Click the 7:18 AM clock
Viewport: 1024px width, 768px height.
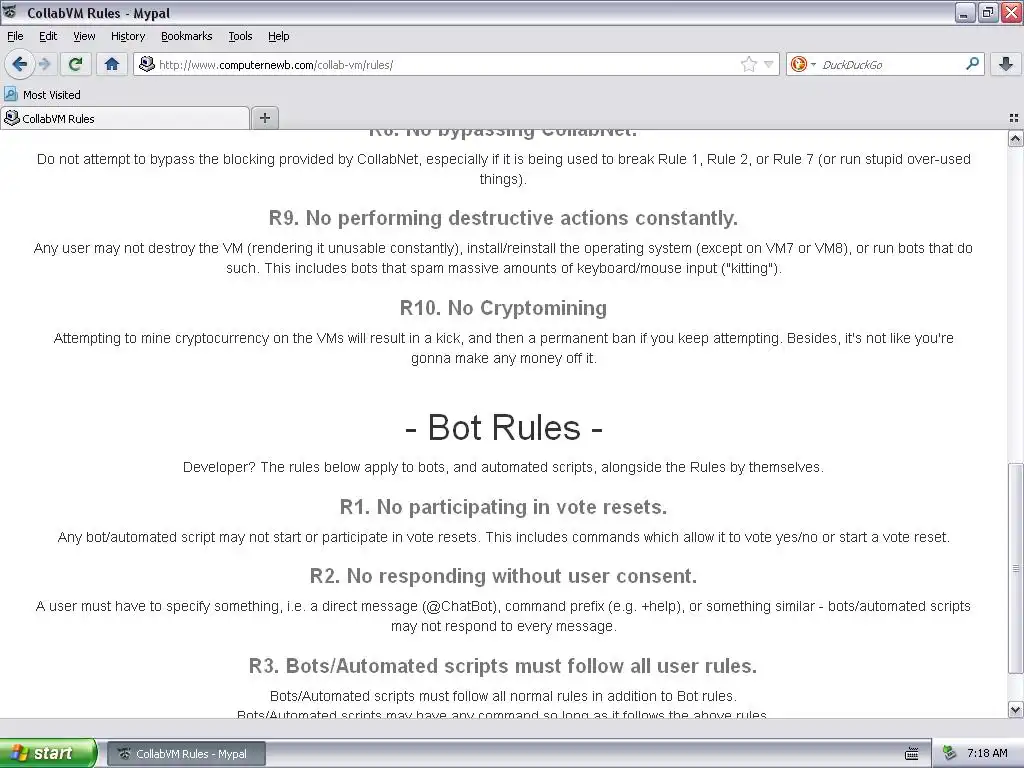(x=987, y=753)
